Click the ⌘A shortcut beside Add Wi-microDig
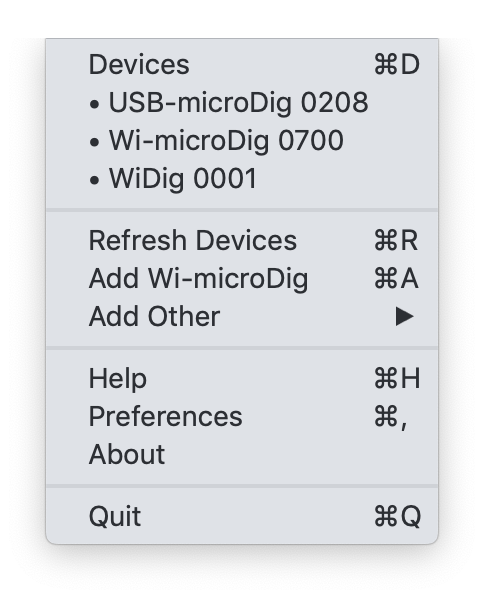This screenshot has height=598, width=484. 396,278
